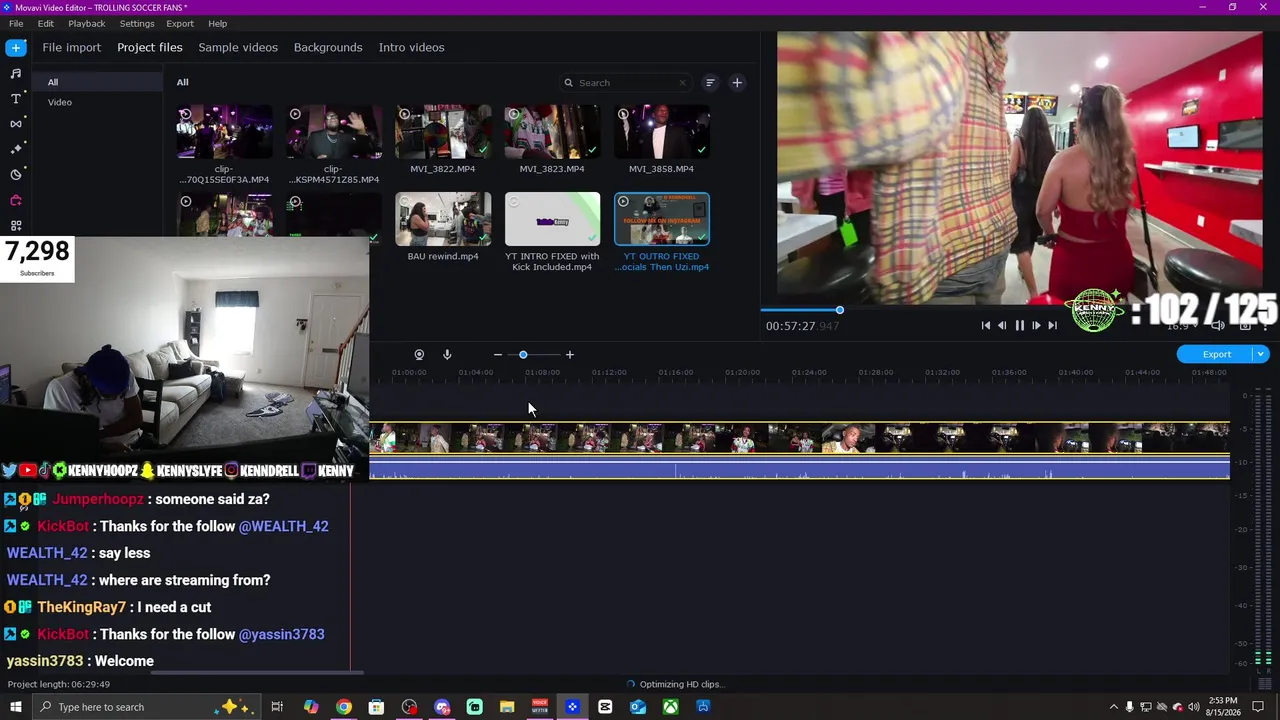The width and height of the screenshot is (1280, 720).
Task: Click the blue audio track on timeline
Action: point(799,466)
